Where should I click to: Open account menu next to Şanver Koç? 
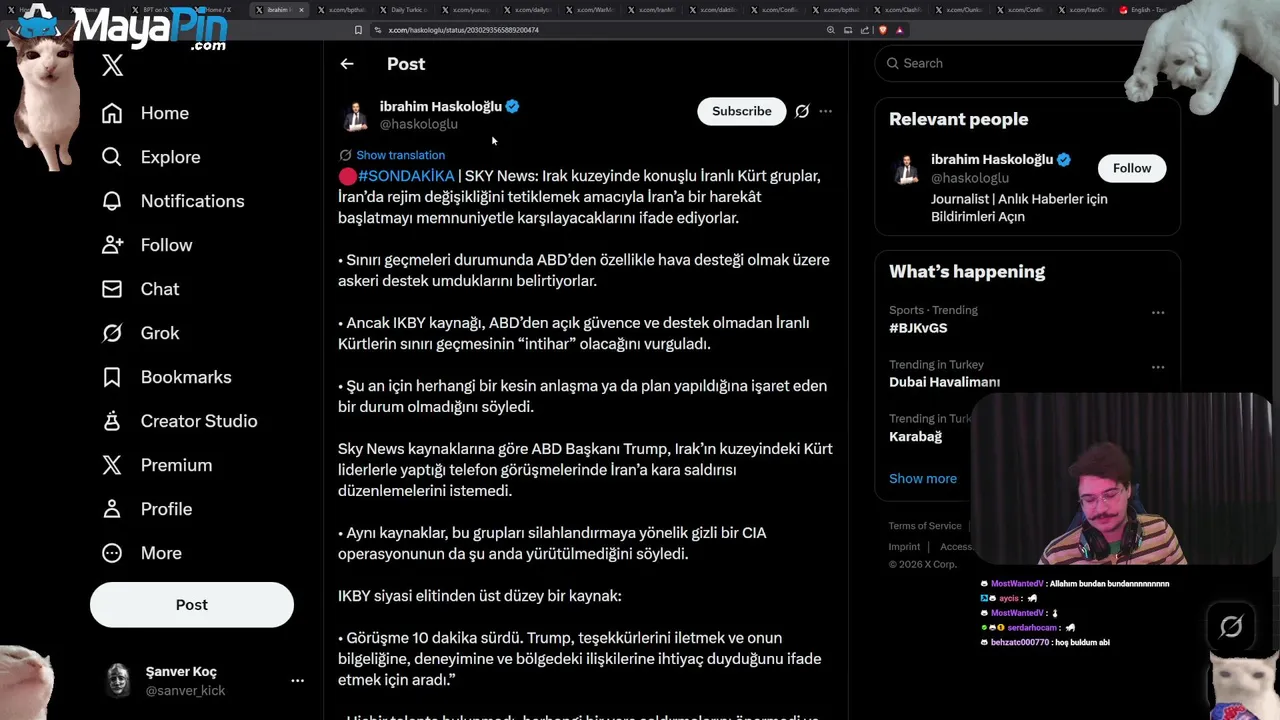[x=297, y=680]
